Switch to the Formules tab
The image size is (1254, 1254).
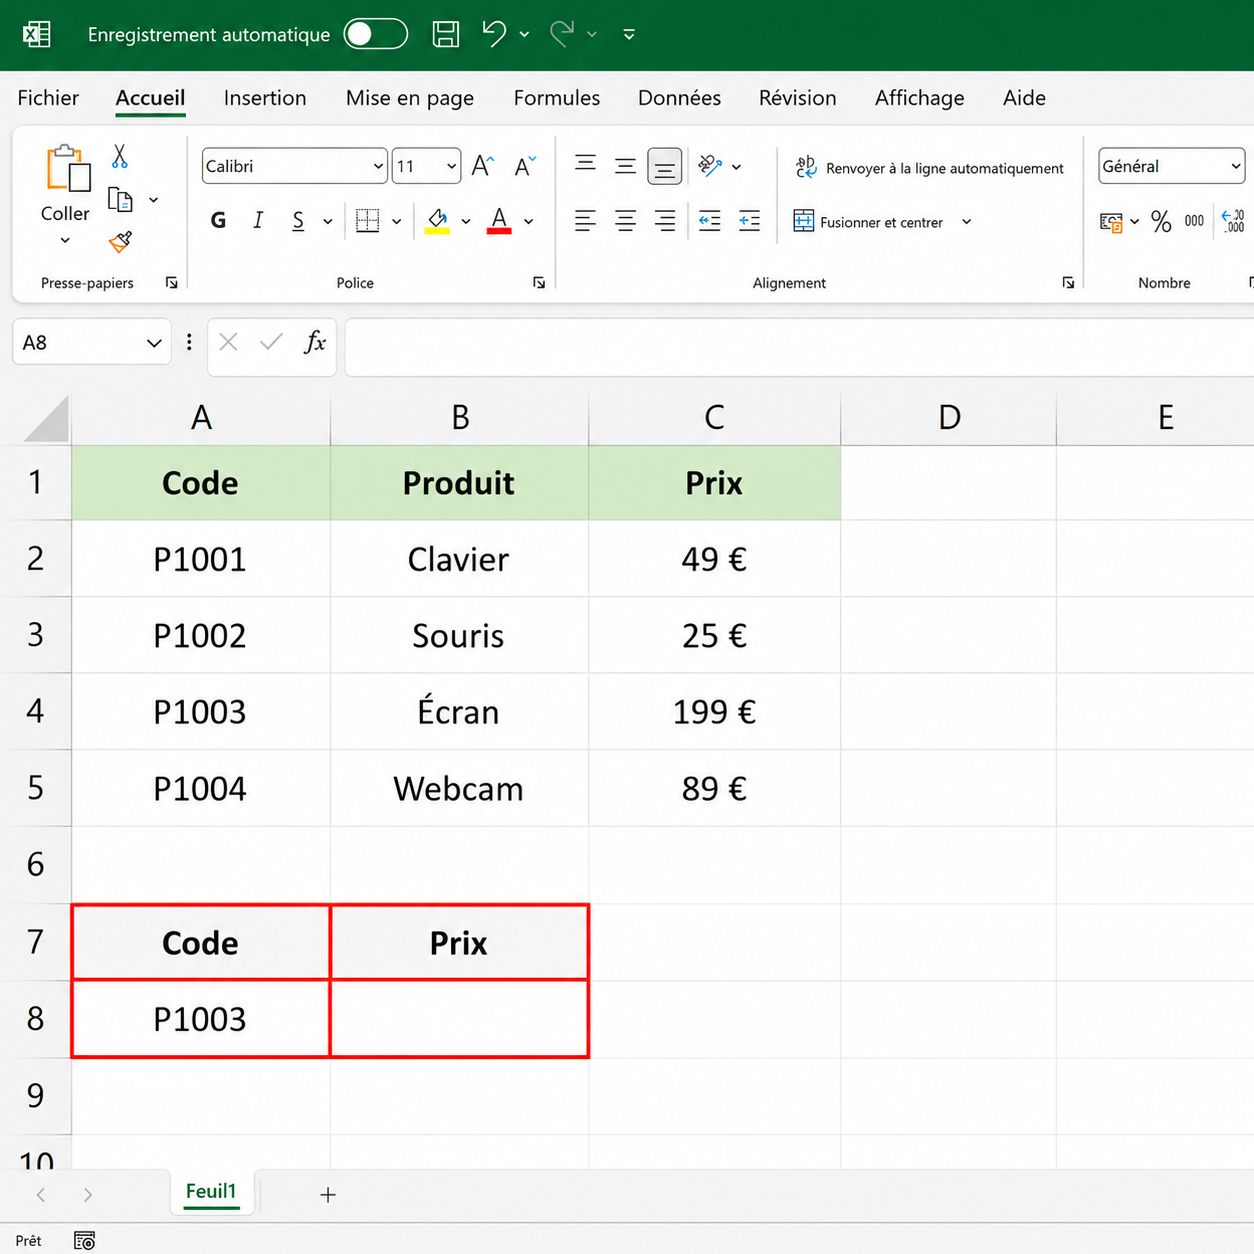click(x=557, y=98)
